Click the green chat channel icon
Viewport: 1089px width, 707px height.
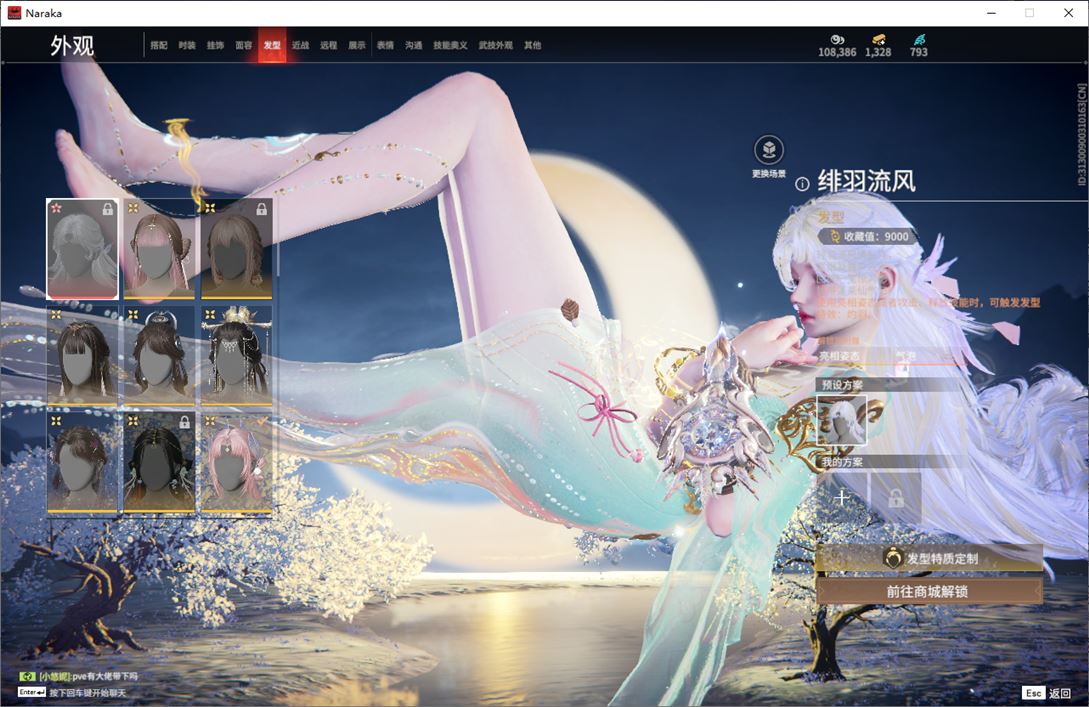click(27, 676)
